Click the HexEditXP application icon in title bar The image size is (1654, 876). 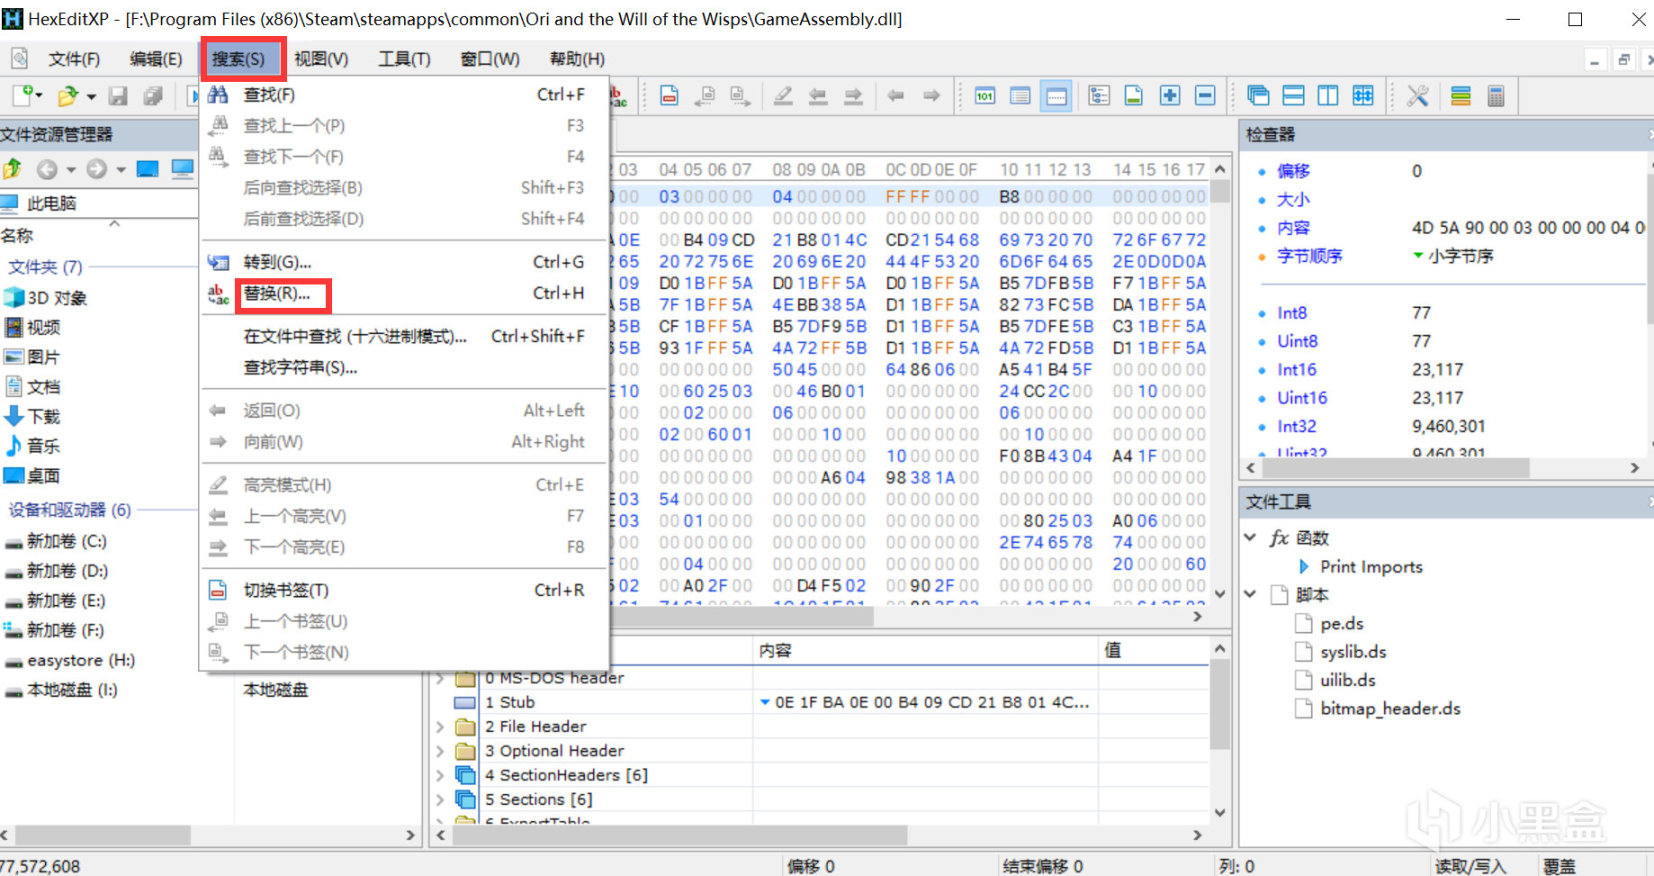(12, 19)
